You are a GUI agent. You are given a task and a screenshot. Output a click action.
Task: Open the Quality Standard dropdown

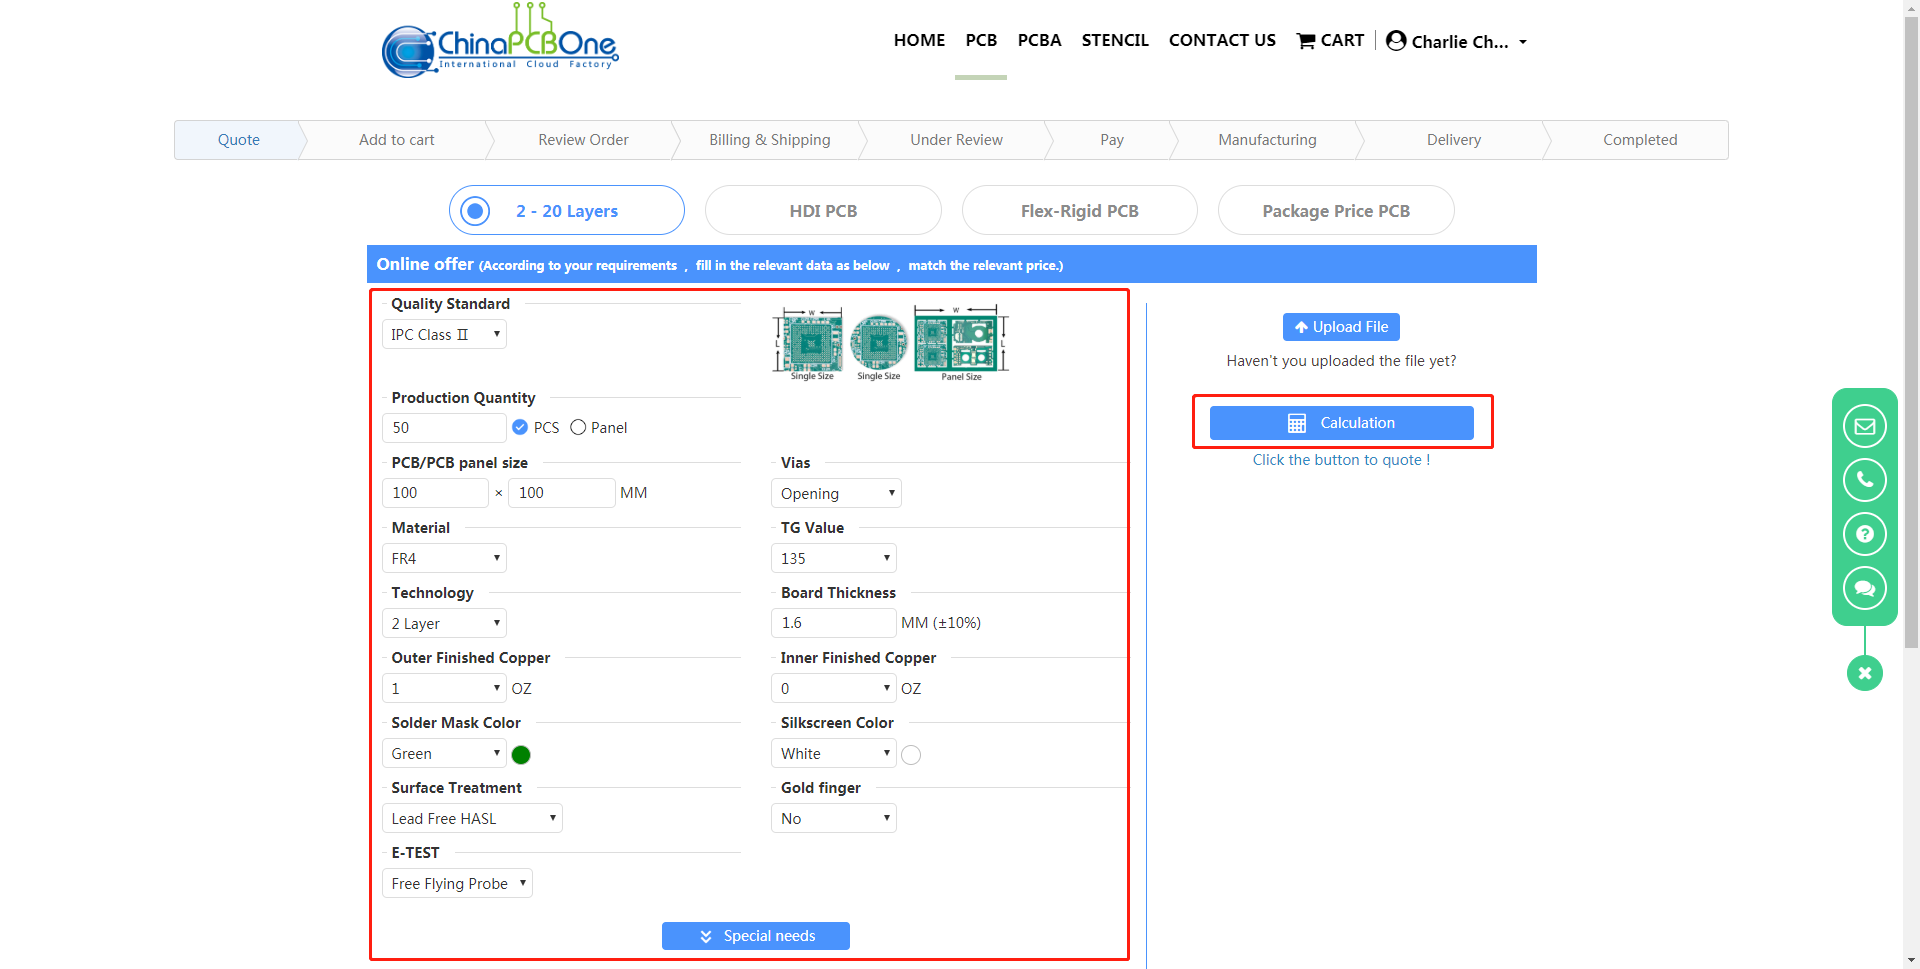coord(444,335)
